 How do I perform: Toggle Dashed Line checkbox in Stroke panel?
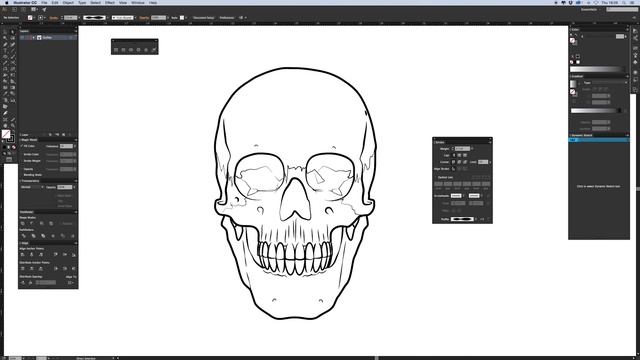click(436, 178)
